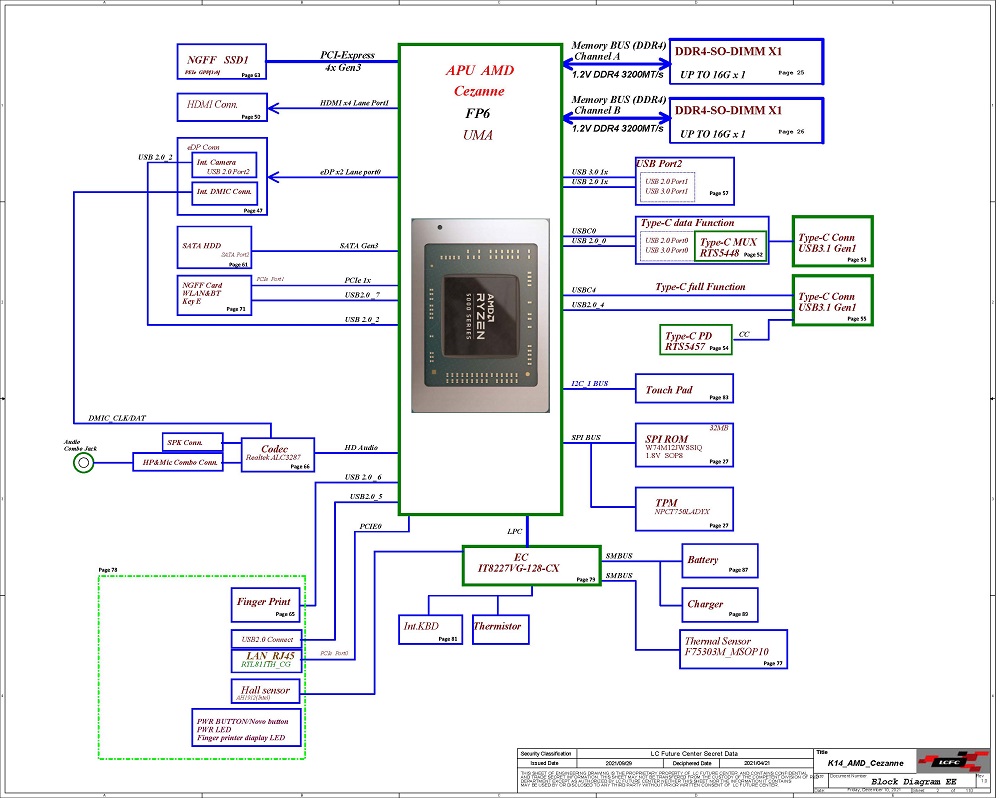Click the NGFF SSD1 block
This screenshot has width=1000, height=798.
point(221,62)
